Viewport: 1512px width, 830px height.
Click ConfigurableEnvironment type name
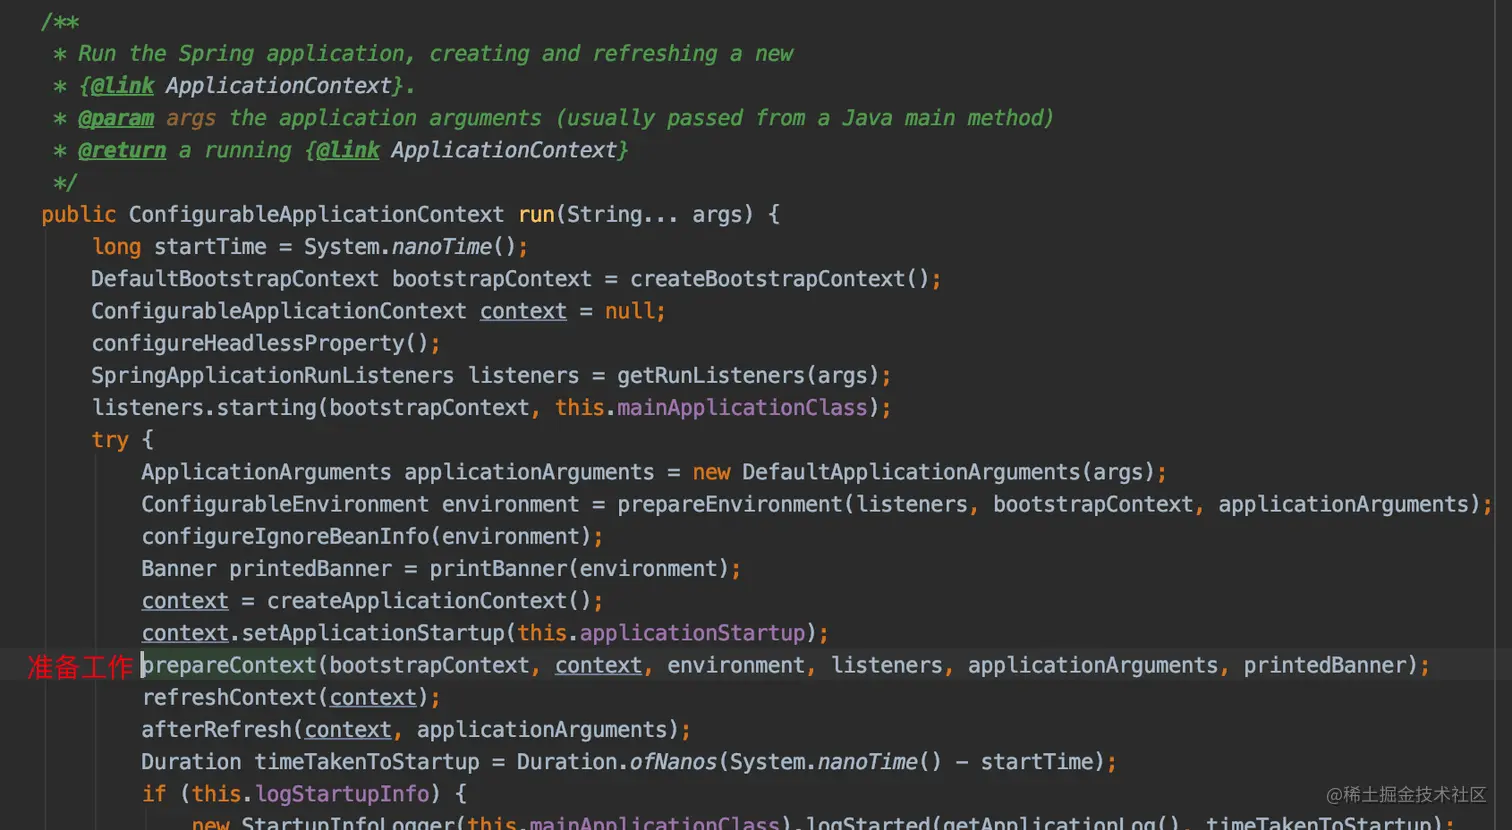pyautogui.click(x=285, y=504)
